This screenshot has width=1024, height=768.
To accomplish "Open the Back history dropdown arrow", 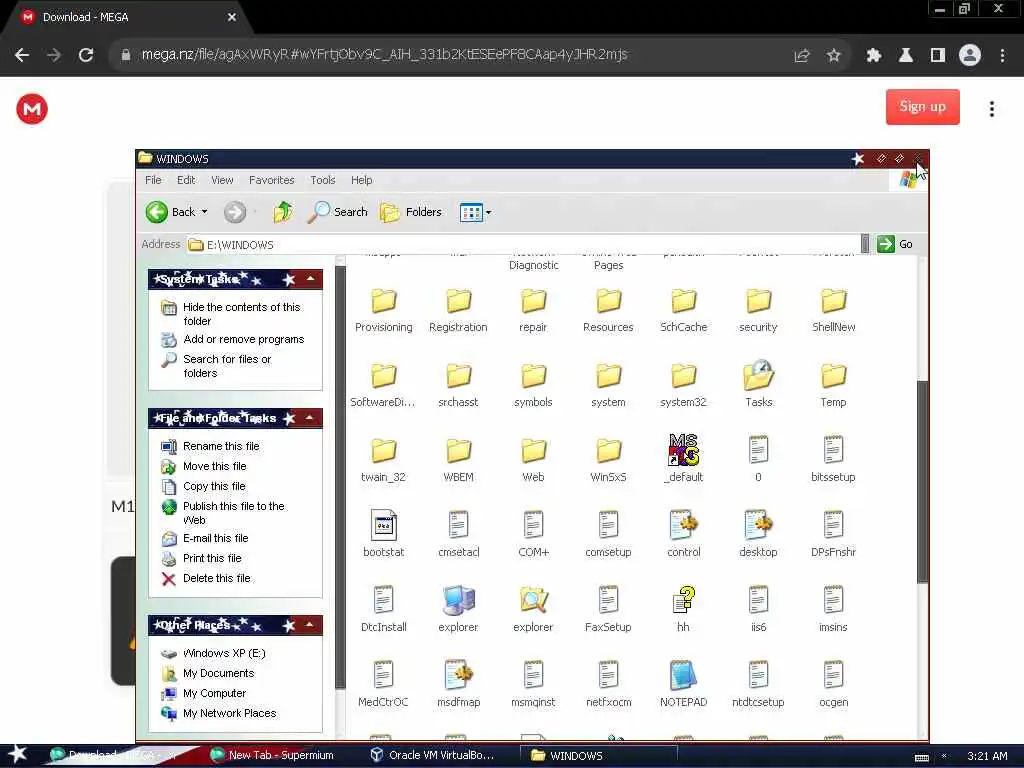I will 204,212.
